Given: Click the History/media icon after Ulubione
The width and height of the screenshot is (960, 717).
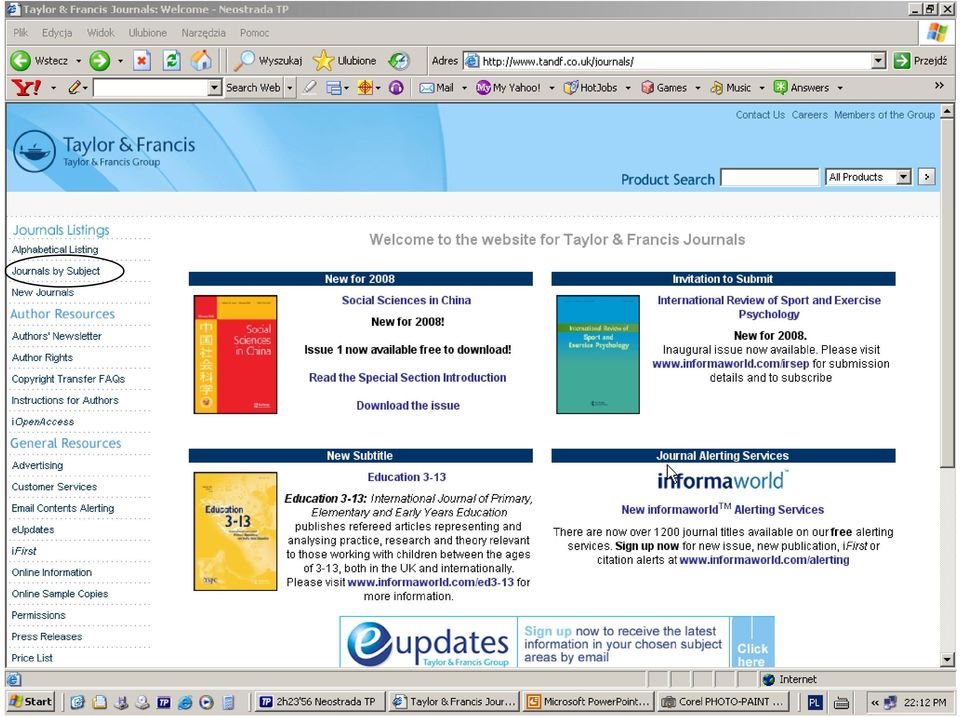Looking at the screenshot, I should 399,61.
